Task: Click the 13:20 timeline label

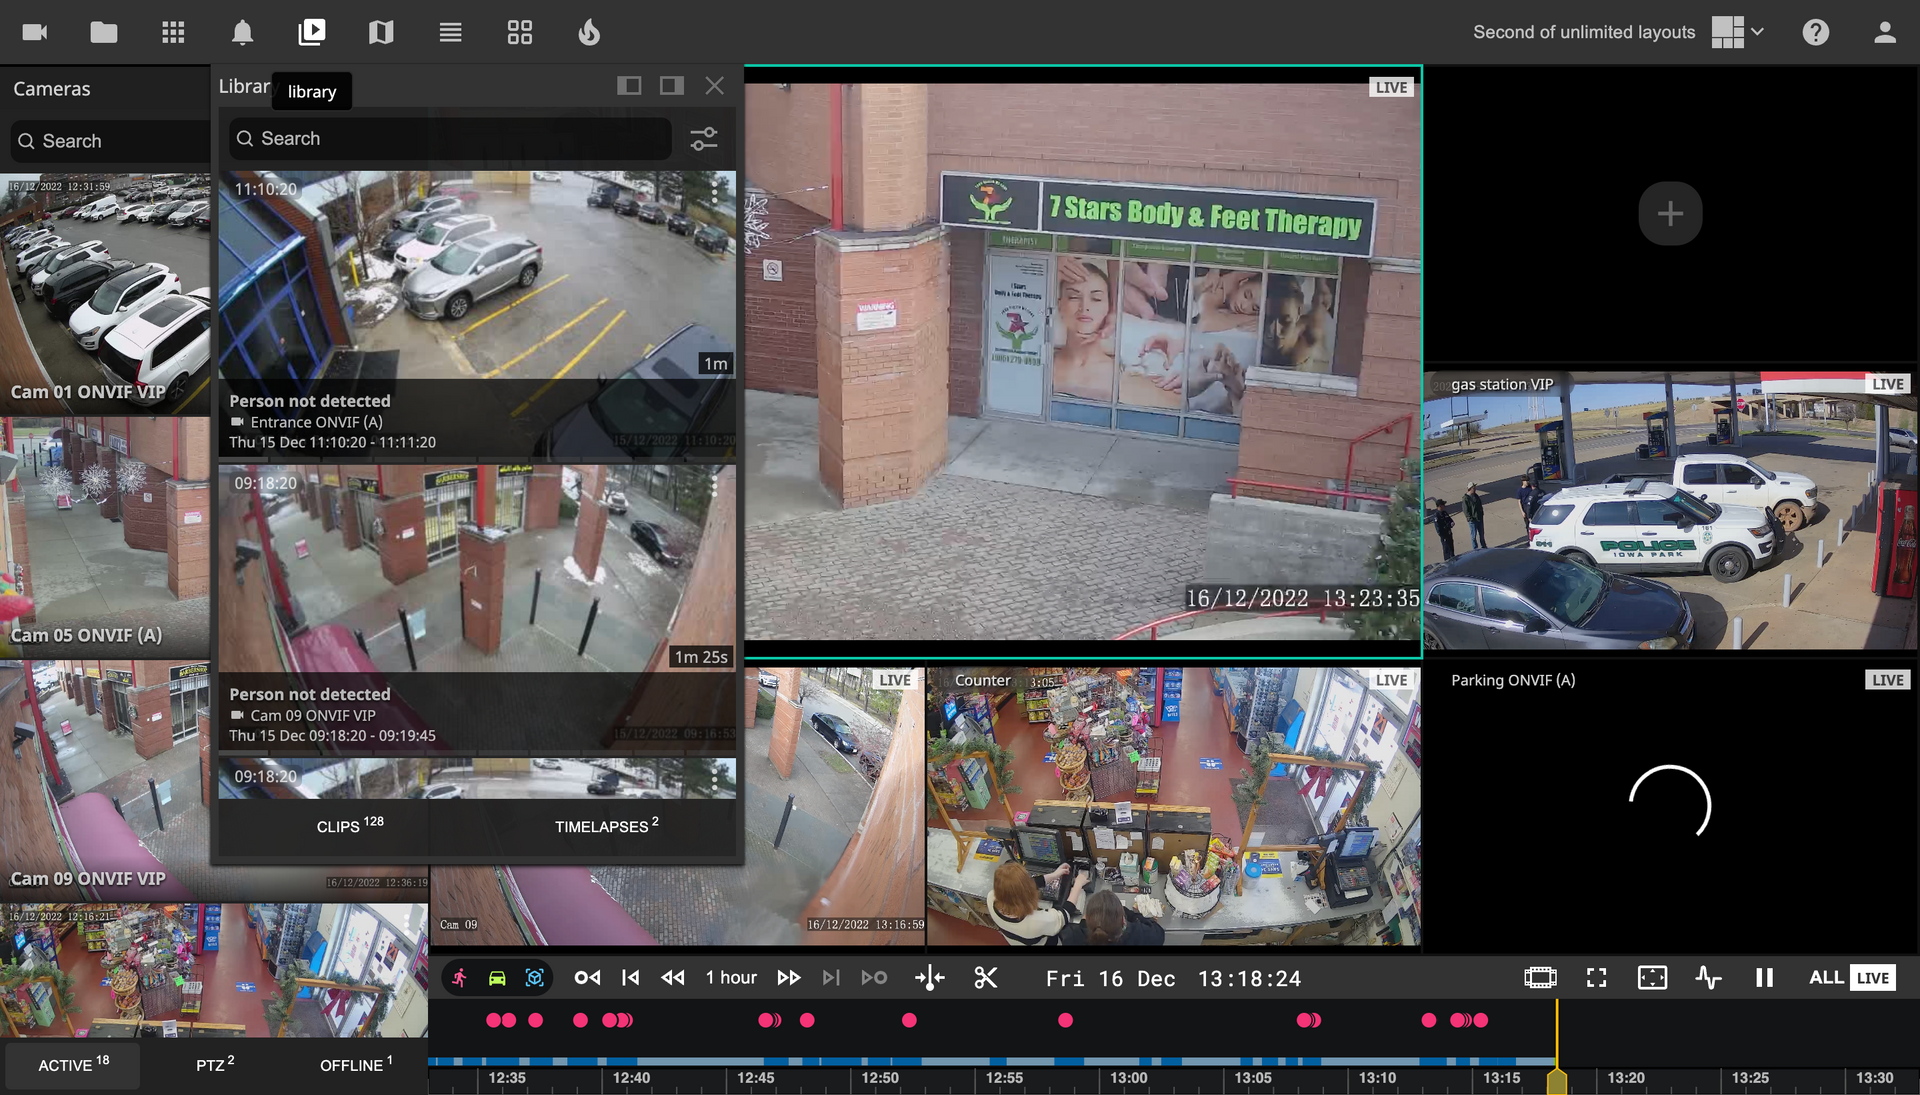Action: click(1626, 1078)
